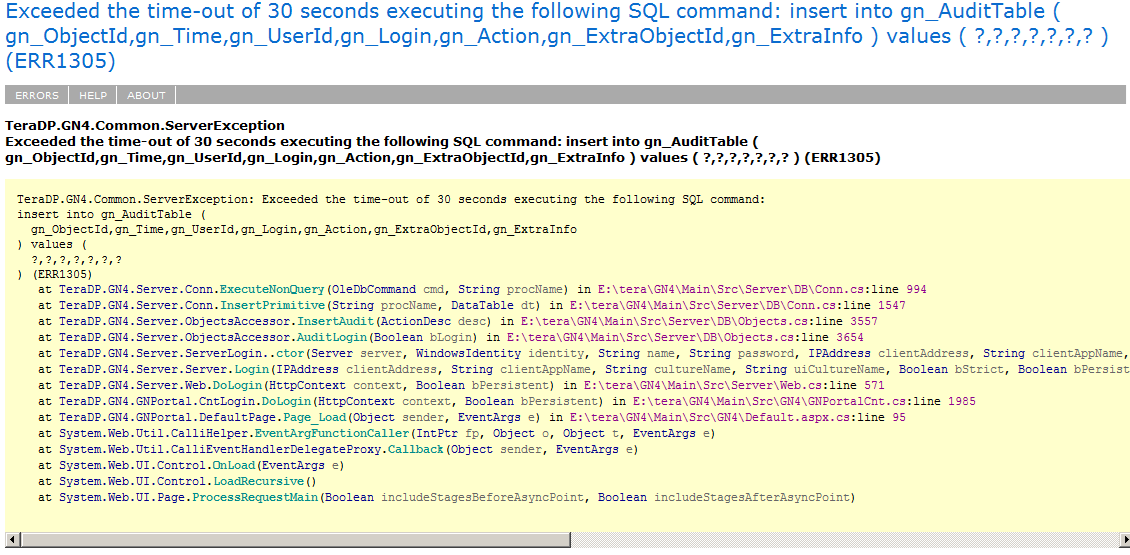Click the Control.LoadRecursive stack trace line

click(x=177, y=481)
